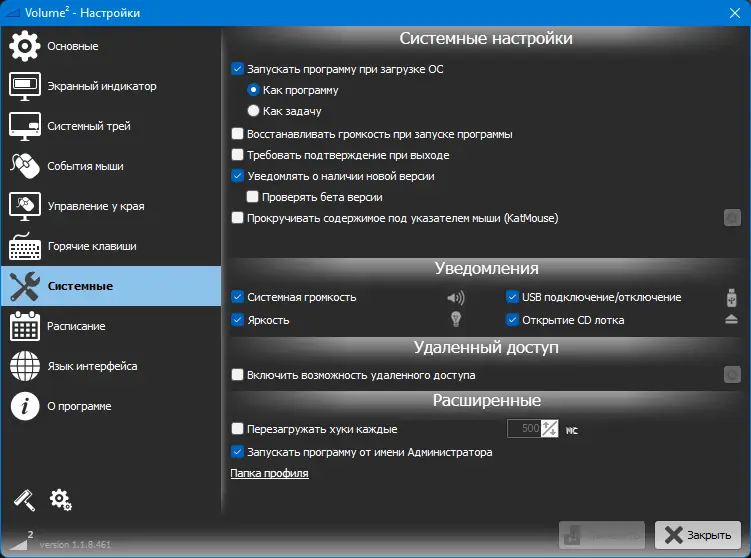Viewport: 751px width, 558px height.
Task: Enable Прокручивать содержимое под указателем мыши
Action: click(x=237, y=218)
